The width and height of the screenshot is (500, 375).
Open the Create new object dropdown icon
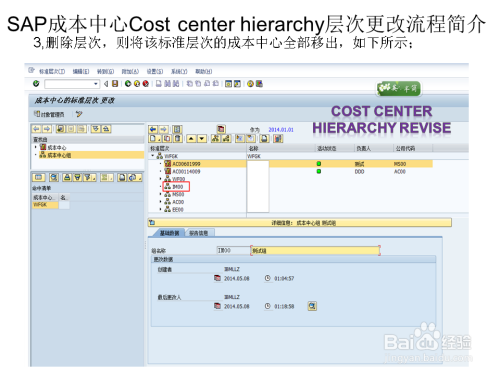point(156,138)
